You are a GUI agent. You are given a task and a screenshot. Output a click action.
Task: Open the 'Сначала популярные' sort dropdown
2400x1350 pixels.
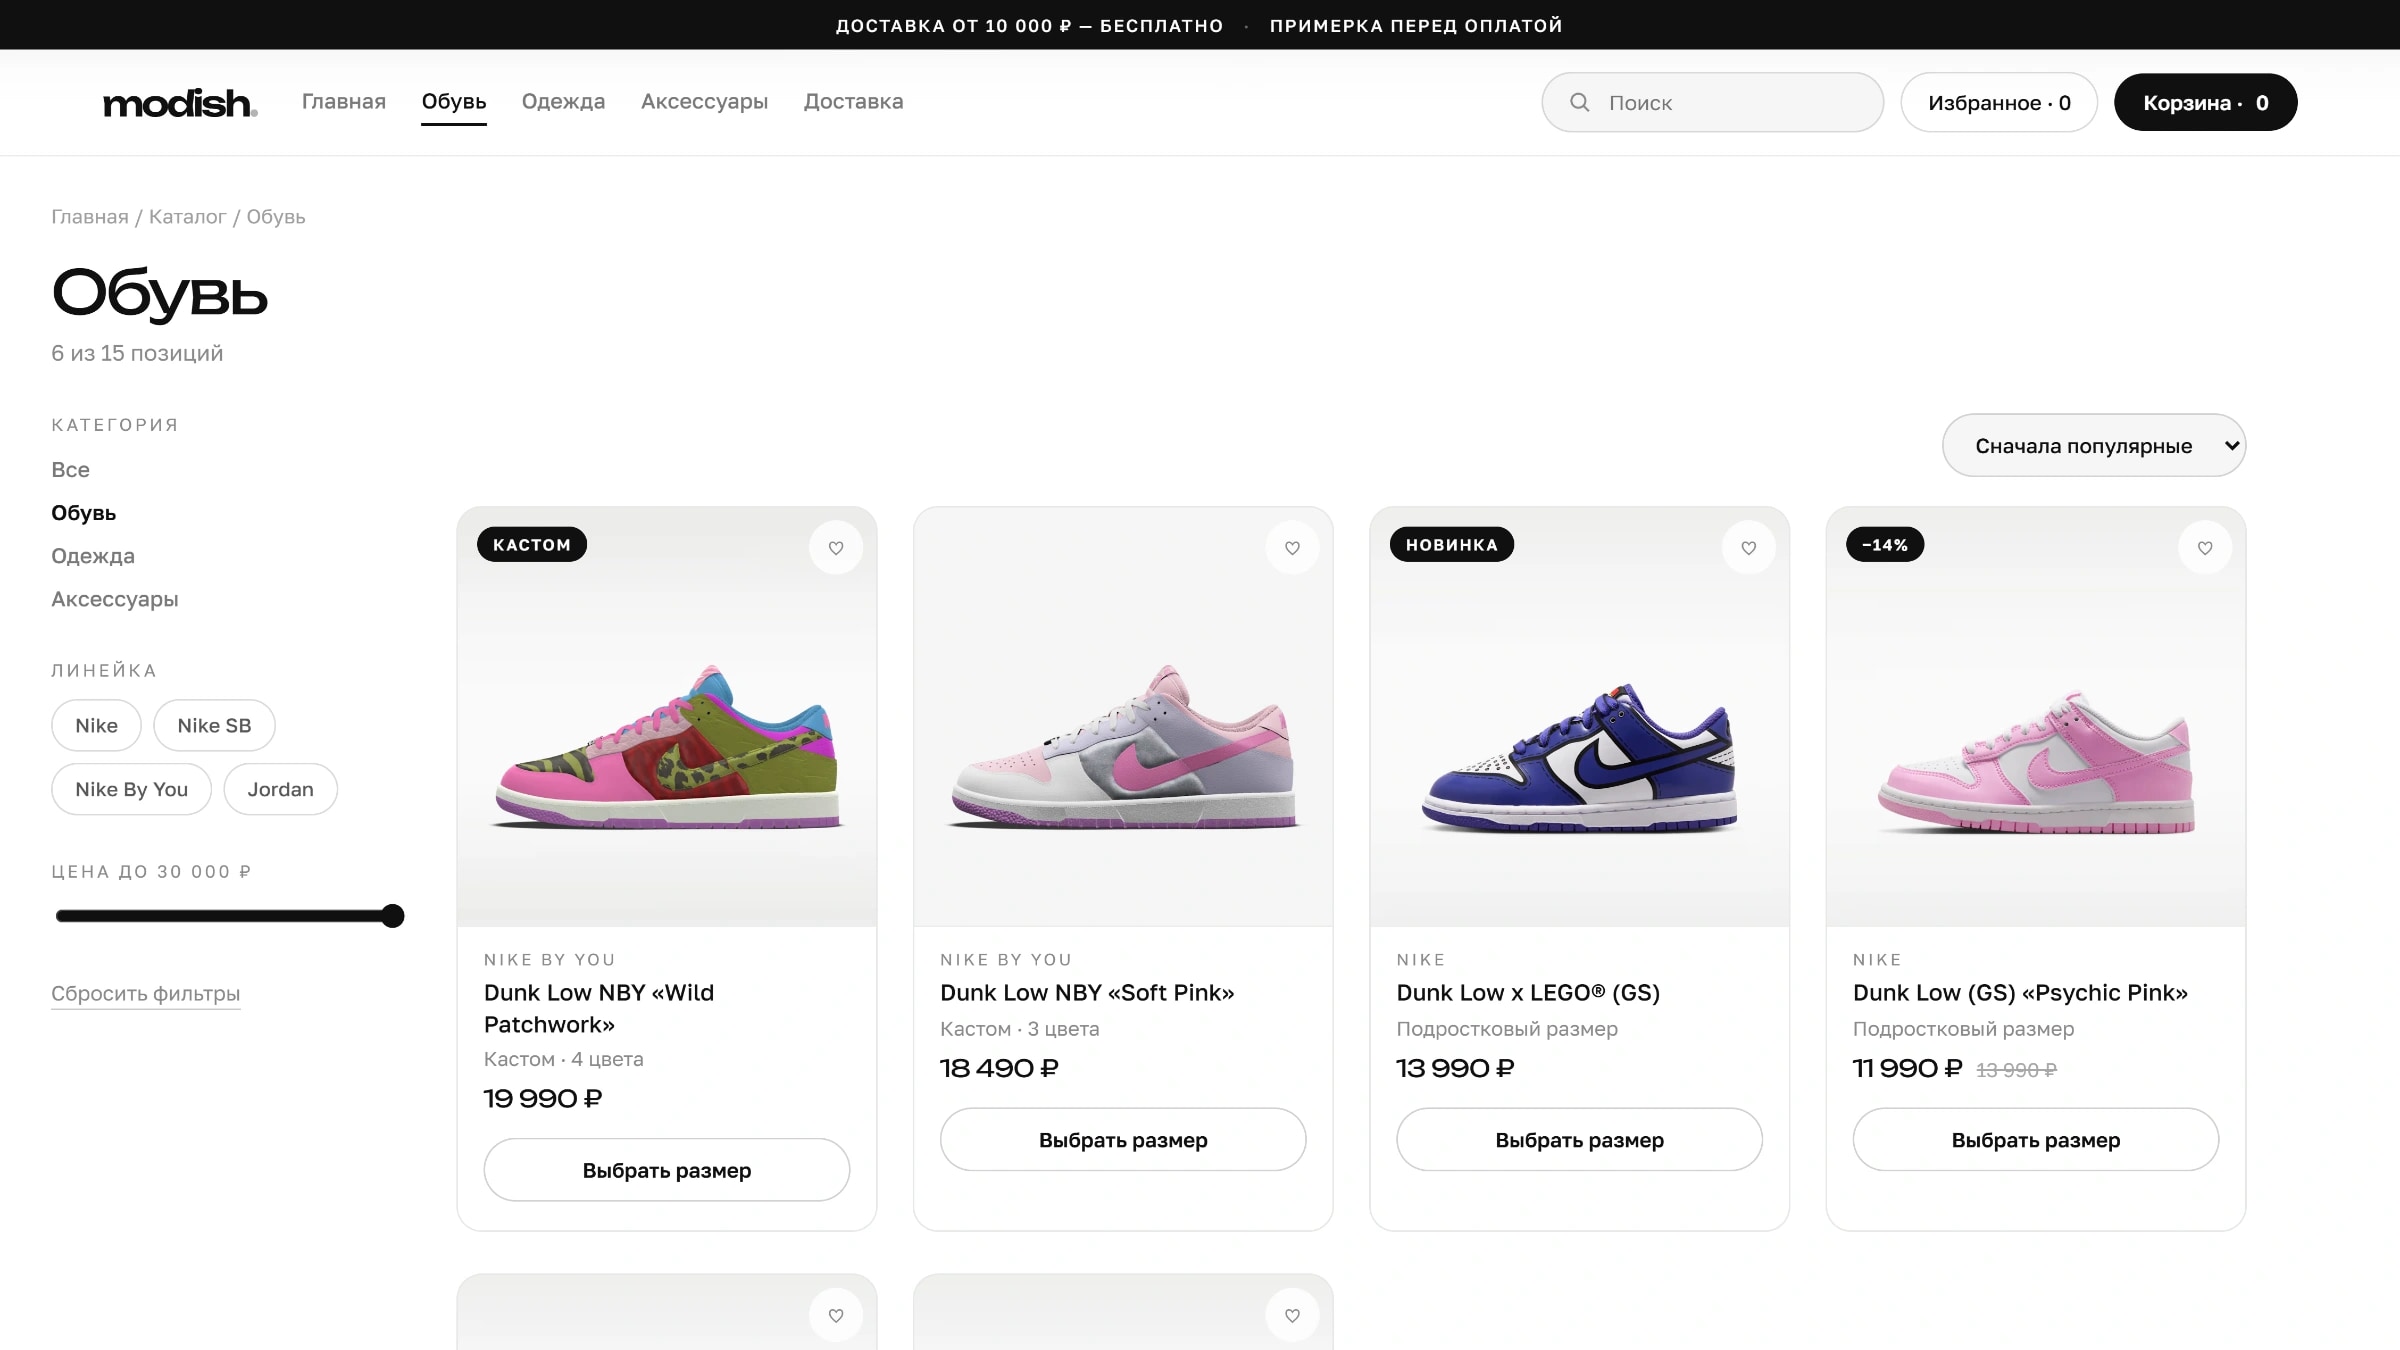(2093, 445)
